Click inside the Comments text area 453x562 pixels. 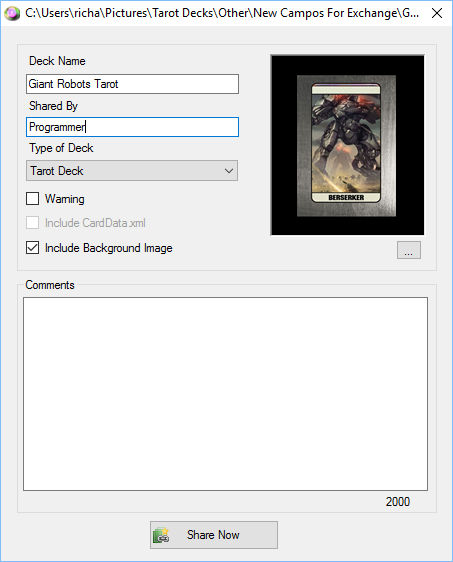coord(225,394)
